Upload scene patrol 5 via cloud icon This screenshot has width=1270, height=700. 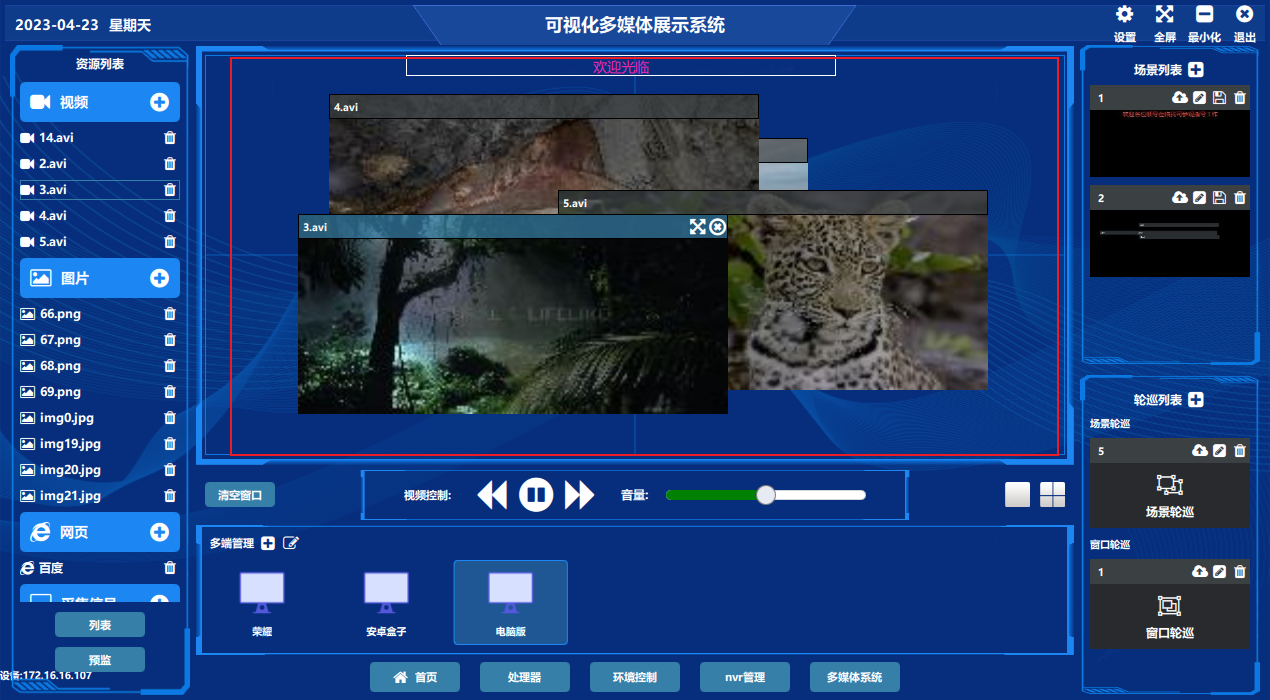pos(1200,451)
